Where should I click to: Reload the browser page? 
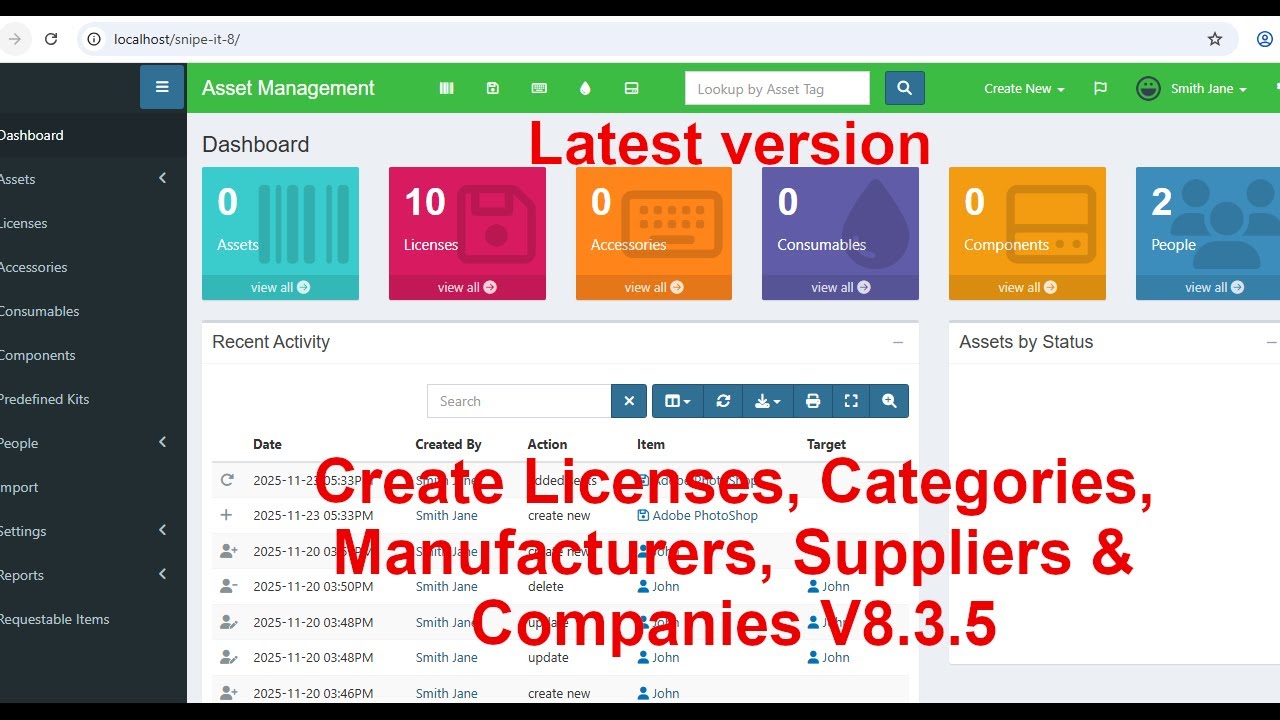(x=51, y=39)
